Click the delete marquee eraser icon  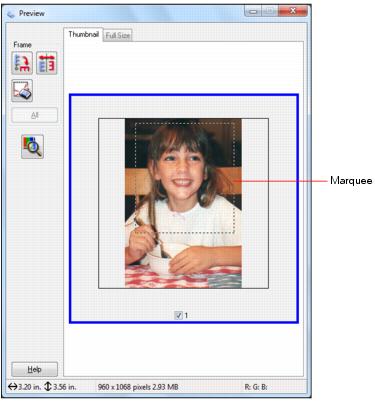click(22, 90)
